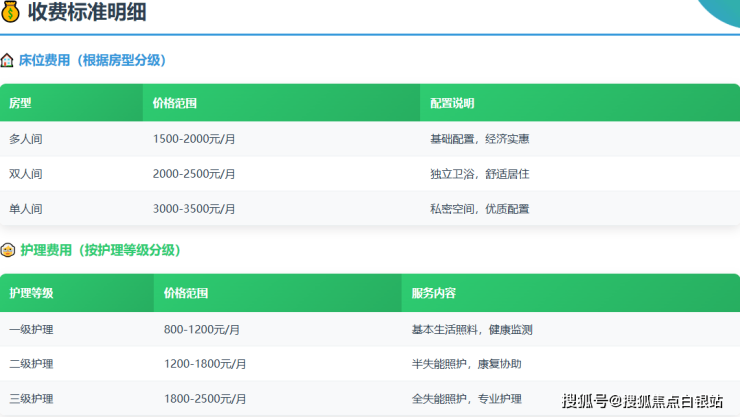This screenshot has width=740, height=417.
Task: Click the 护理等级 column header
Action: point(31,293)
